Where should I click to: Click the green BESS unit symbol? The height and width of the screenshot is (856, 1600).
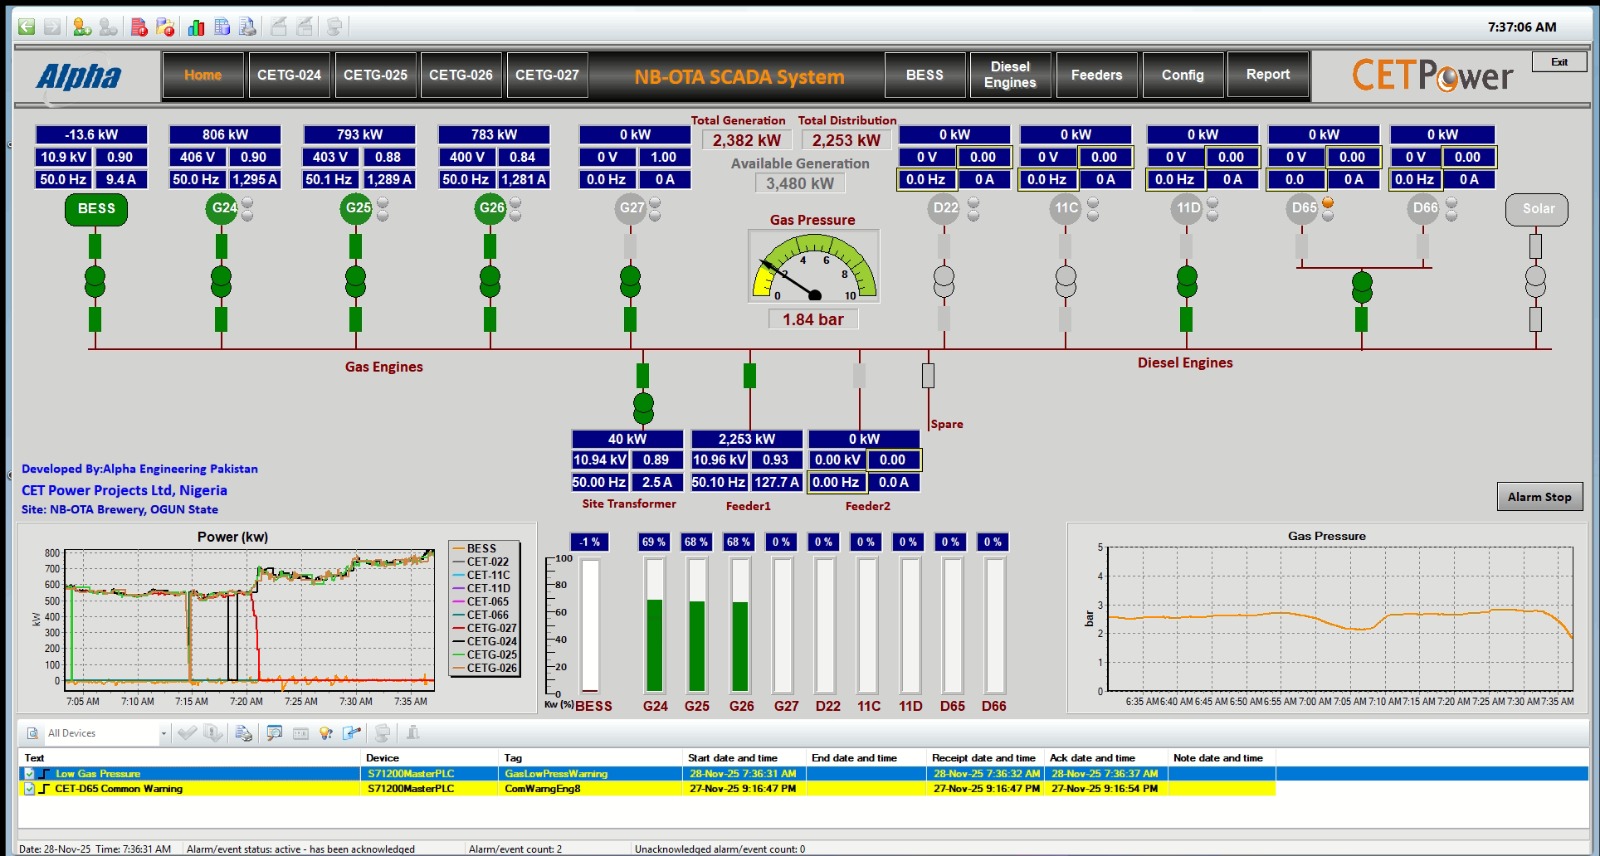point(96,208)
